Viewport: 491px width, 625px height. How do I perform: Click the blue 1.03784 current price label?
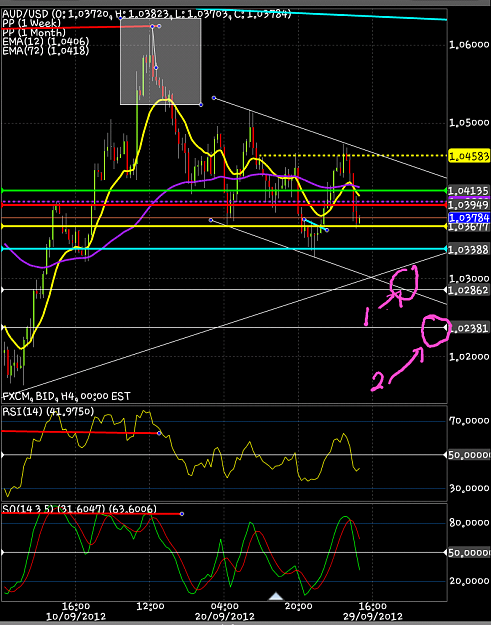coord(469,218)
